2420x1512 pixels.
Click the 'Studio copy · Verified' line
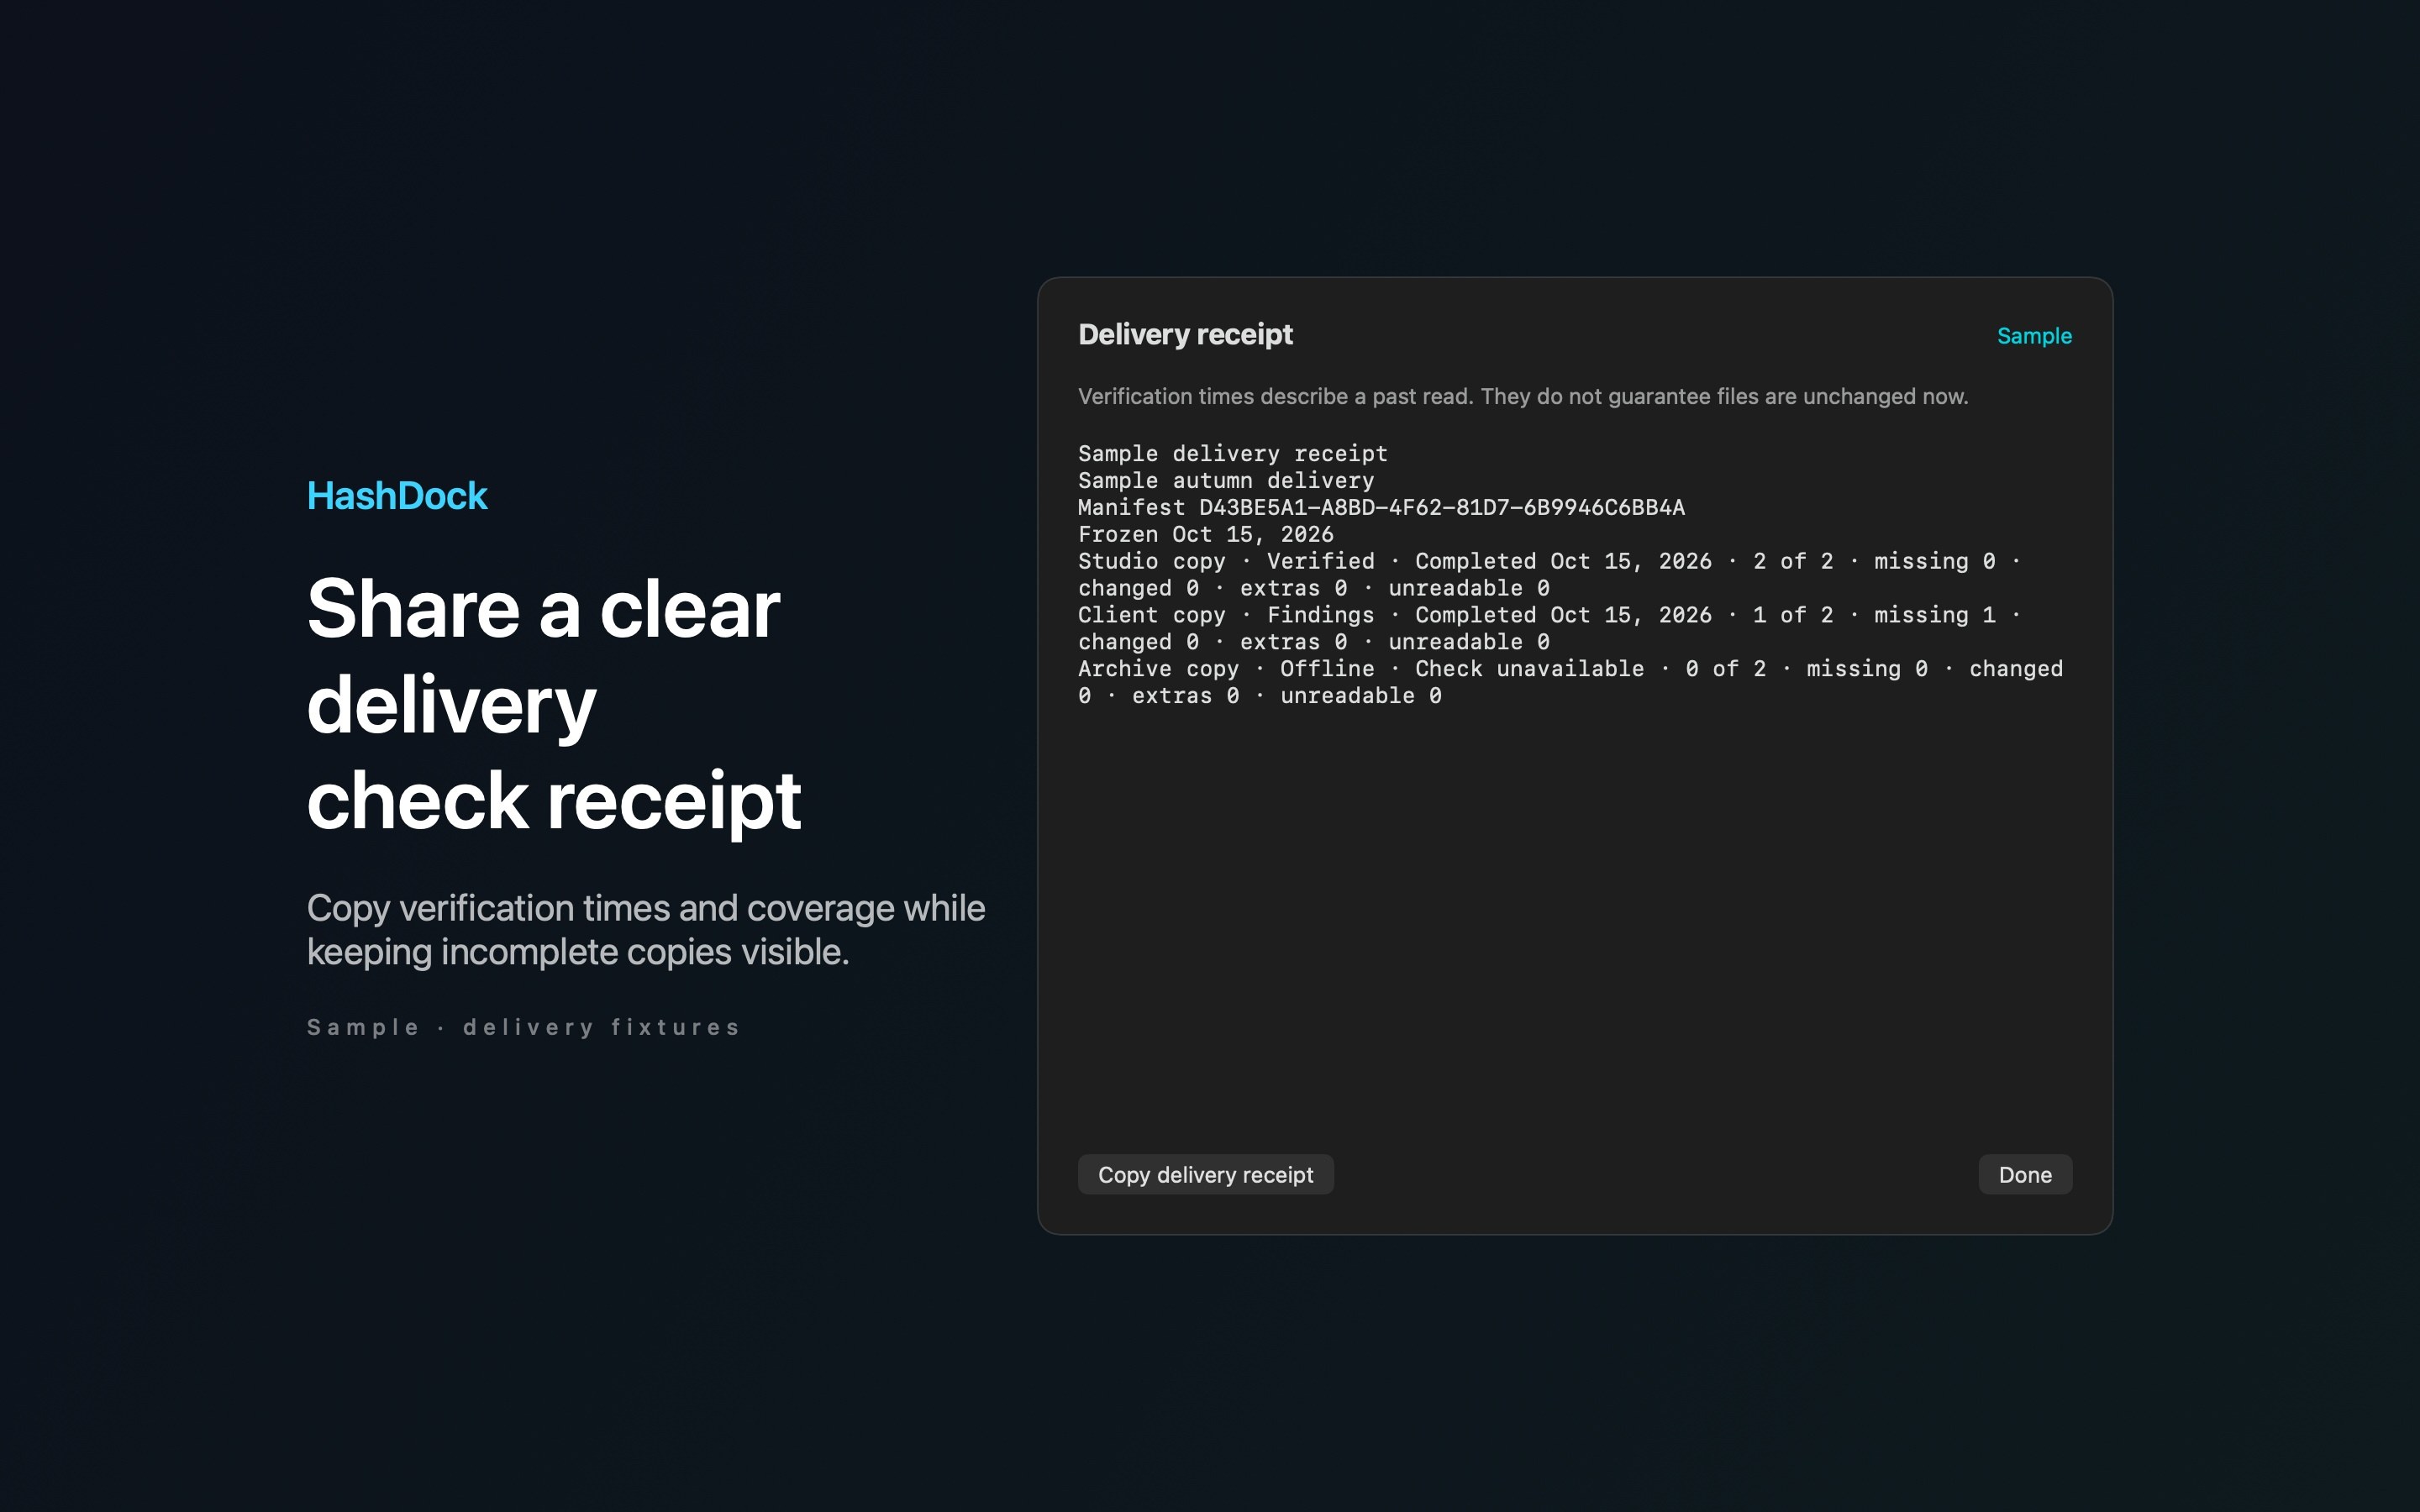tap(1550, 574)
